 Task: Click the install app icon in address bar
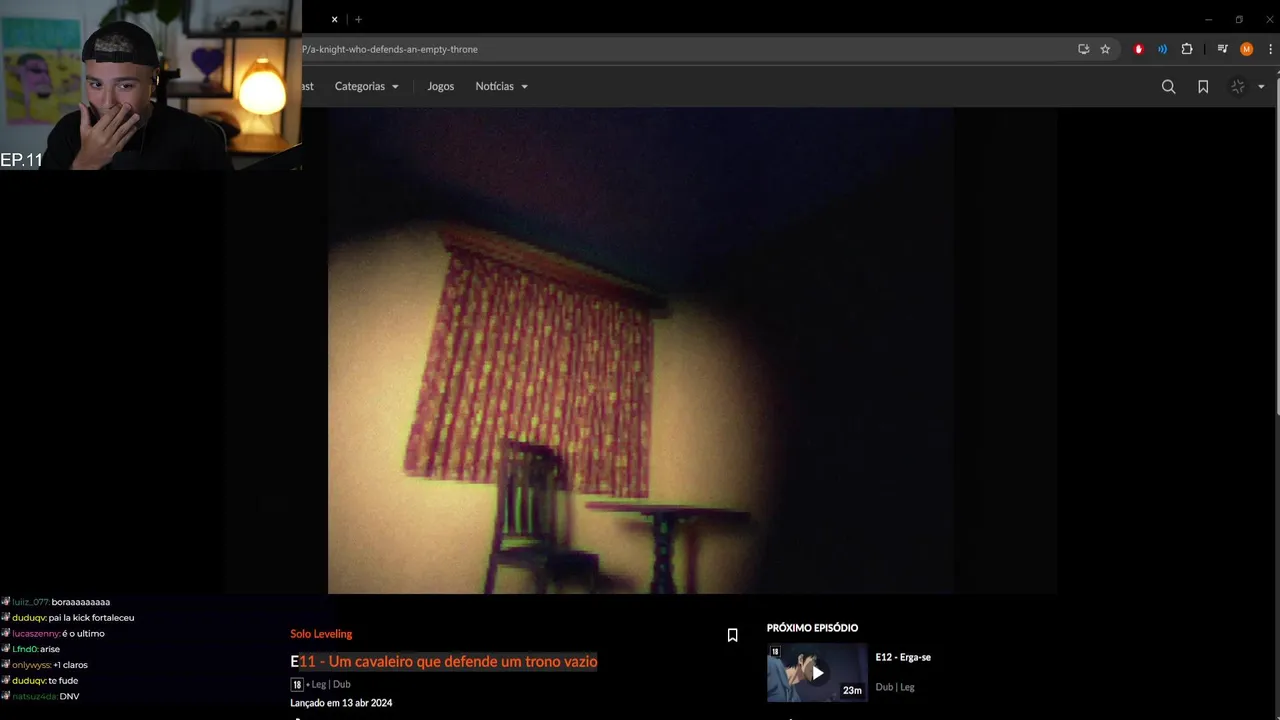(x=1083, y=49)
